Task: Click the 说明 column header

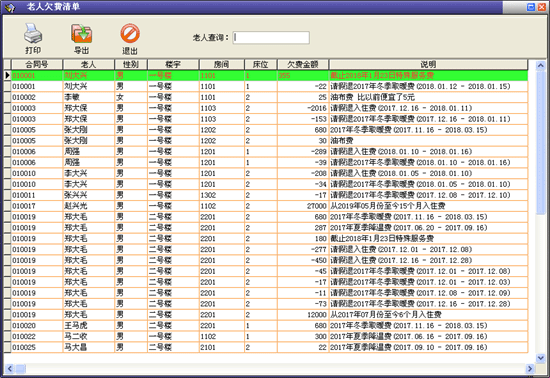Action: pos(428,65)
